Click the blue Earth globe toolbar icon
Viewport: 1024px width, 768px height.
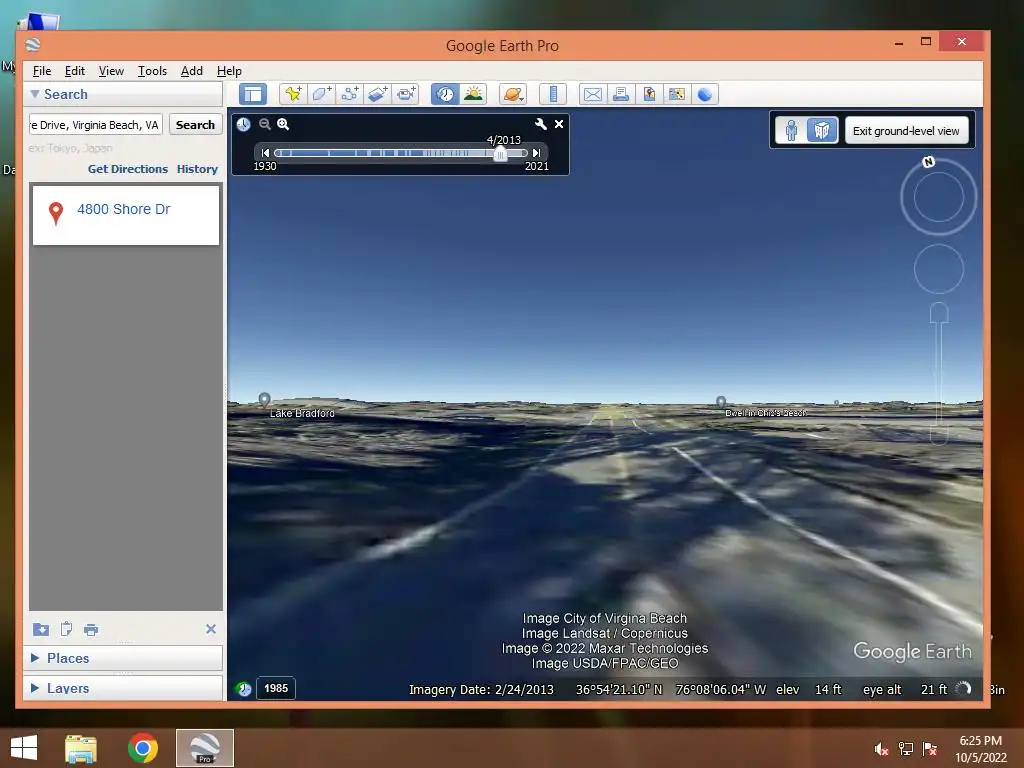tap(705, 94)
